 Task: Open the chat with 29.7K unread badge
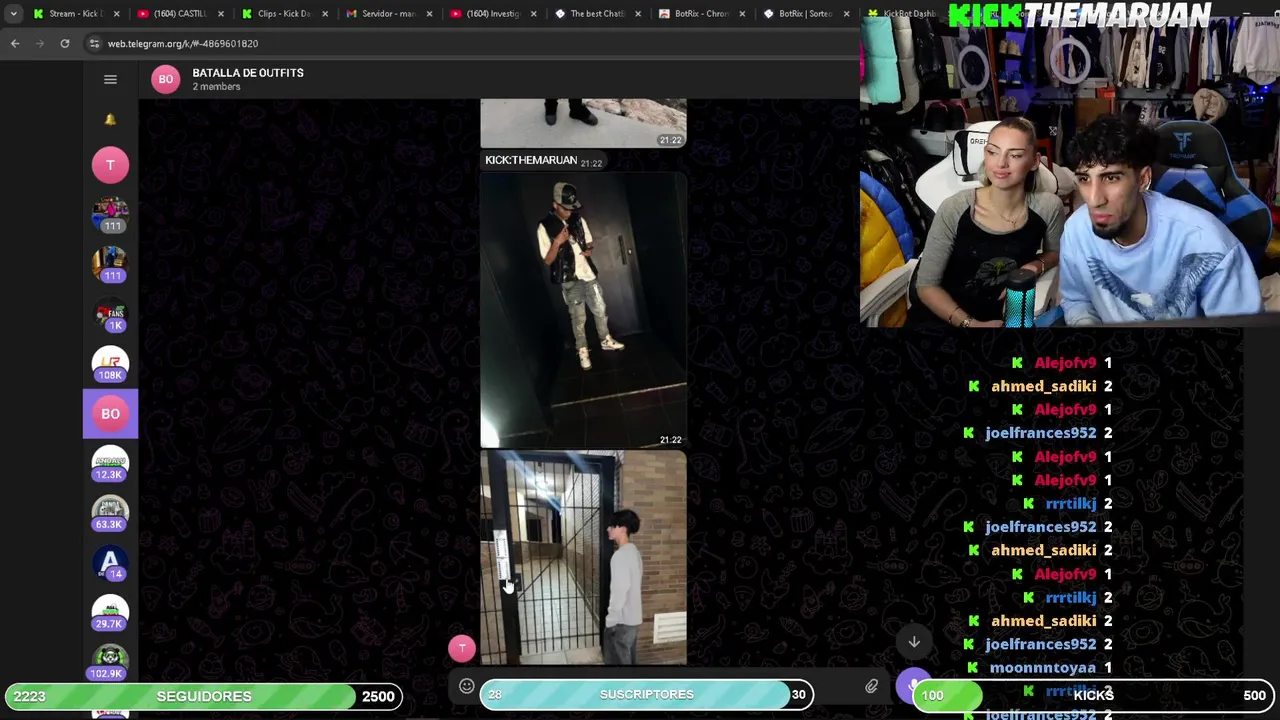[110, 613]
